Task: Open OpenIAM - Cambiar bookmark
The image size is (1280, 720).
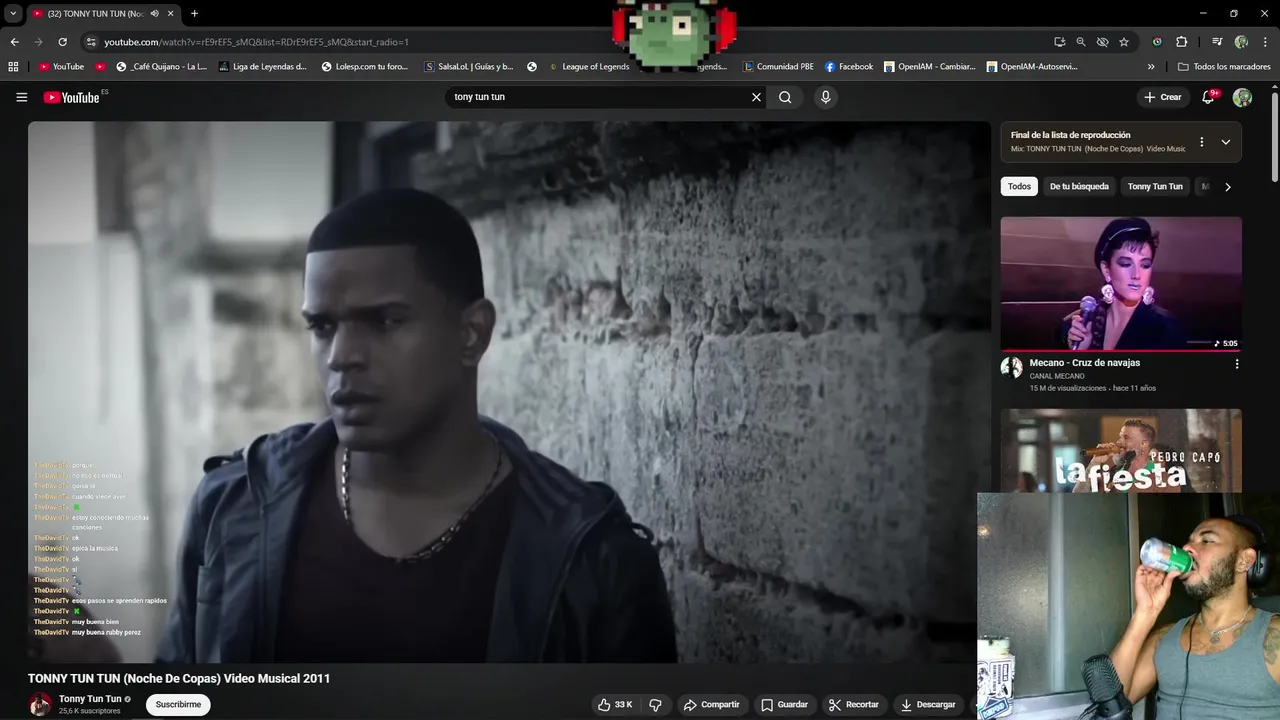Action: coord(929,67)
